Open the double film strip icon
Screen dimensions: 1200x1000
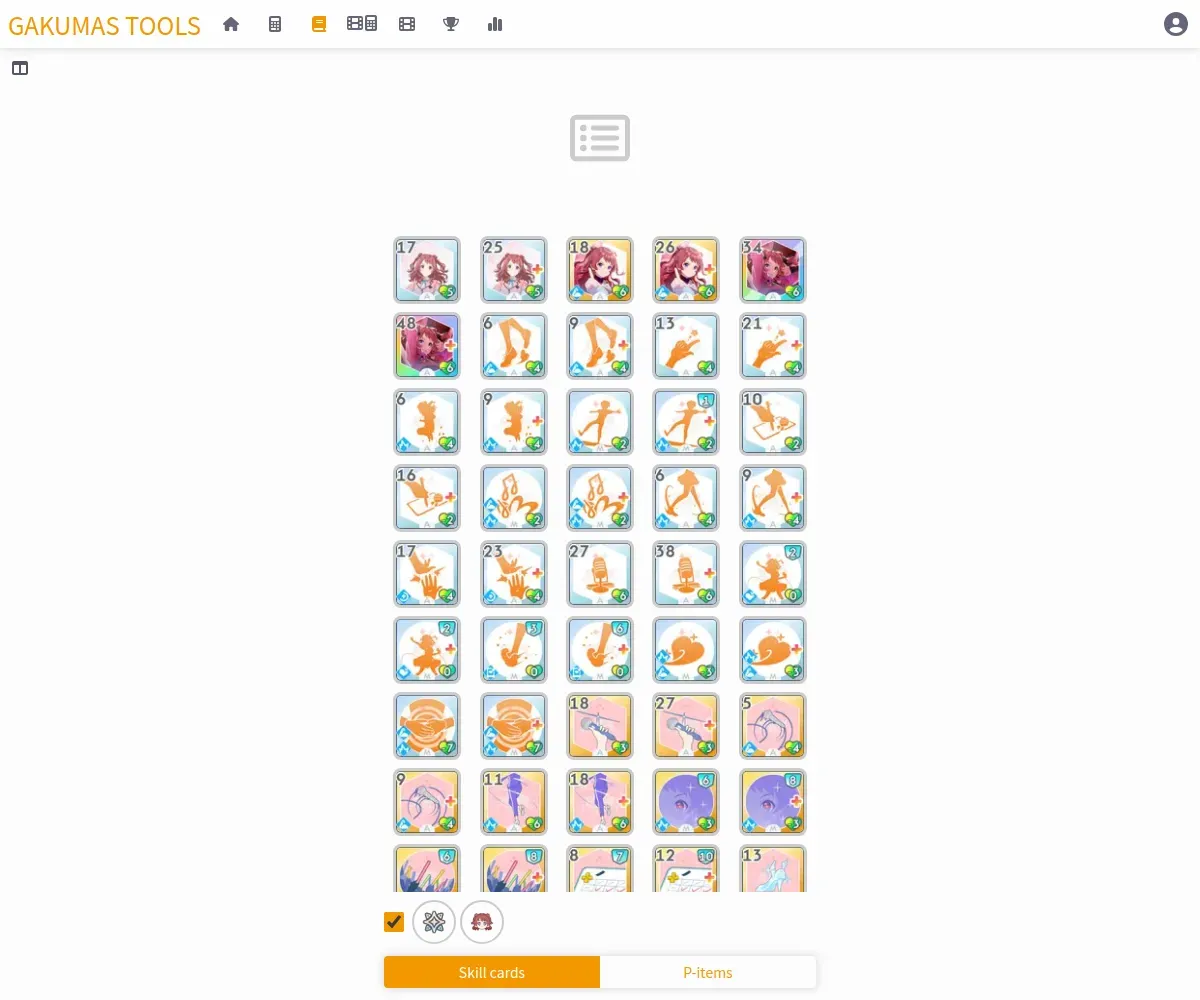point(362,24)
